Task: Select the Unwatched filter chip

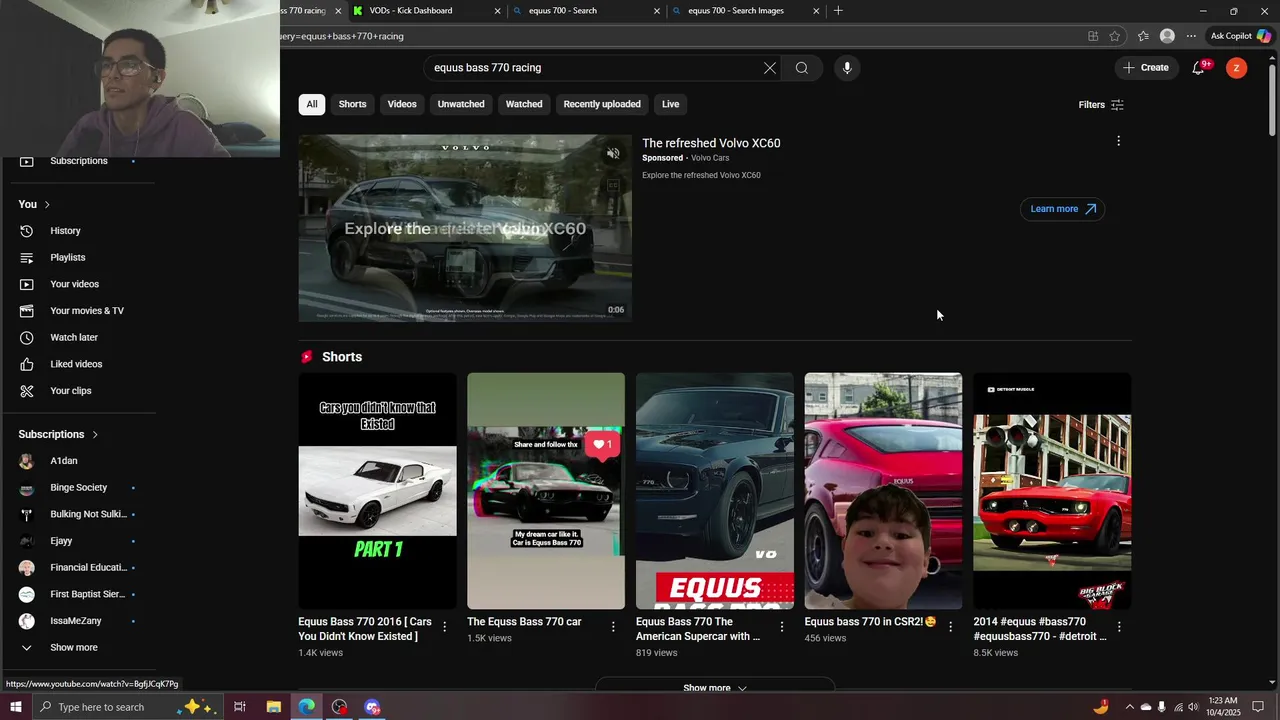Action: (461, 104)
